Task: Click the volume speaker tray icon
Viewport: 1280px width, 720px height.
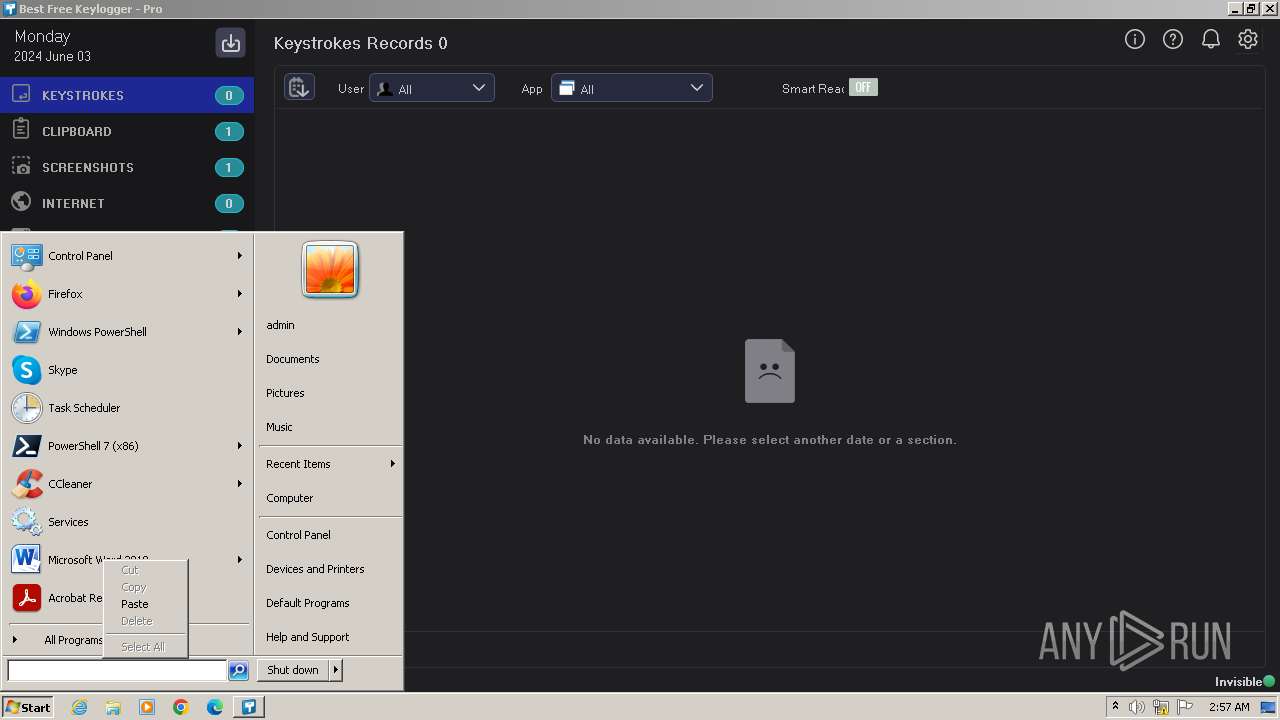Action: (x=1137, y=707)
